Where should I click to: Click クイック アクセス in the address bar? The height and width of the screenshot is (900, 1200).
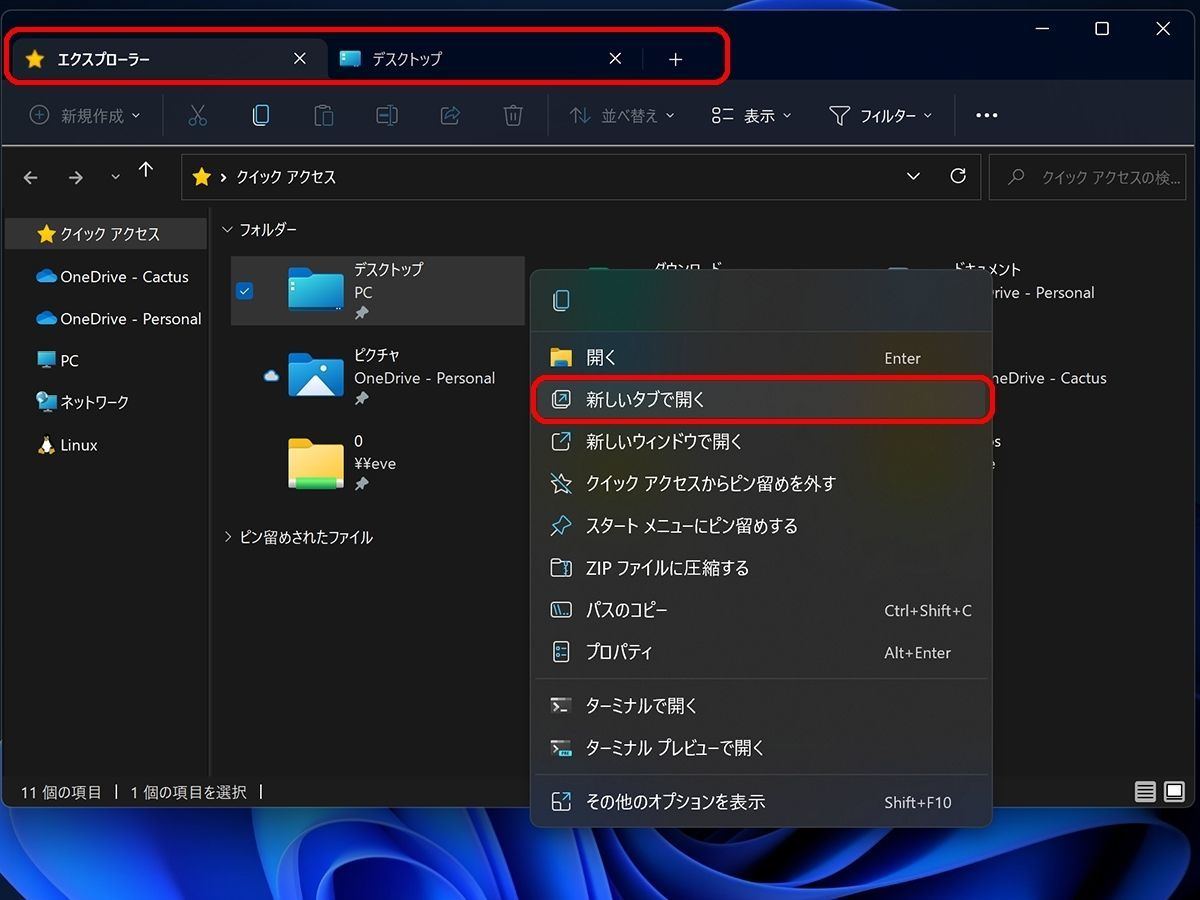point(286,177)
